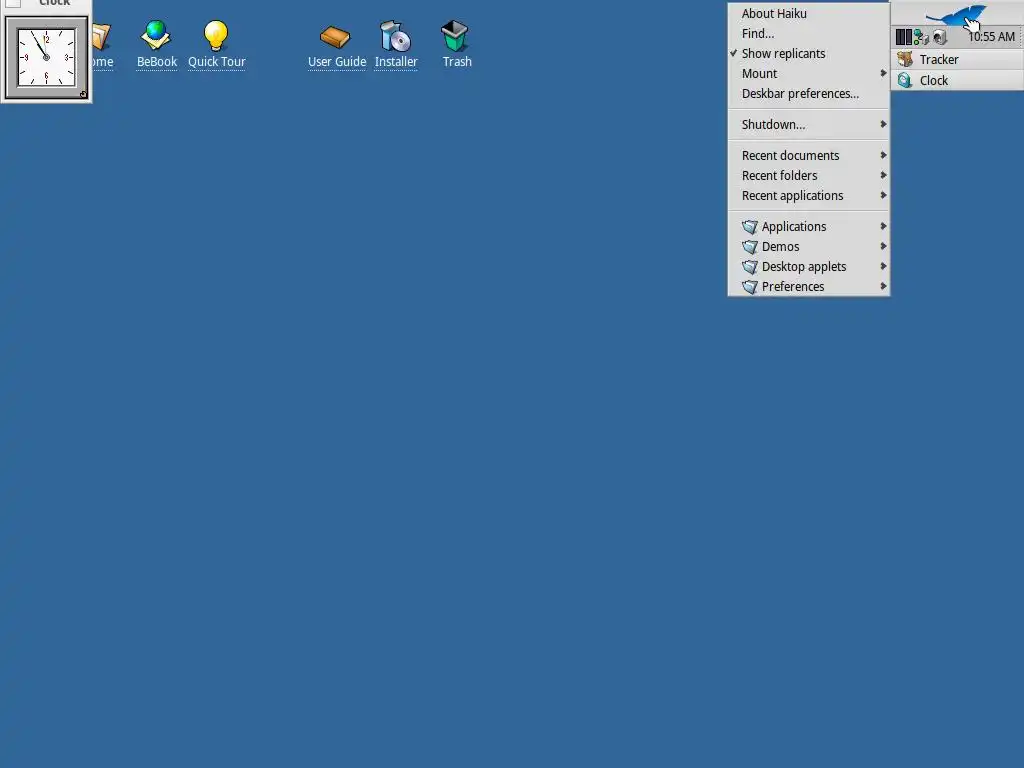The height and width of the screenshot is (768, 1024).
Task: Click the Applications menu label text
Action: point(794,227)
